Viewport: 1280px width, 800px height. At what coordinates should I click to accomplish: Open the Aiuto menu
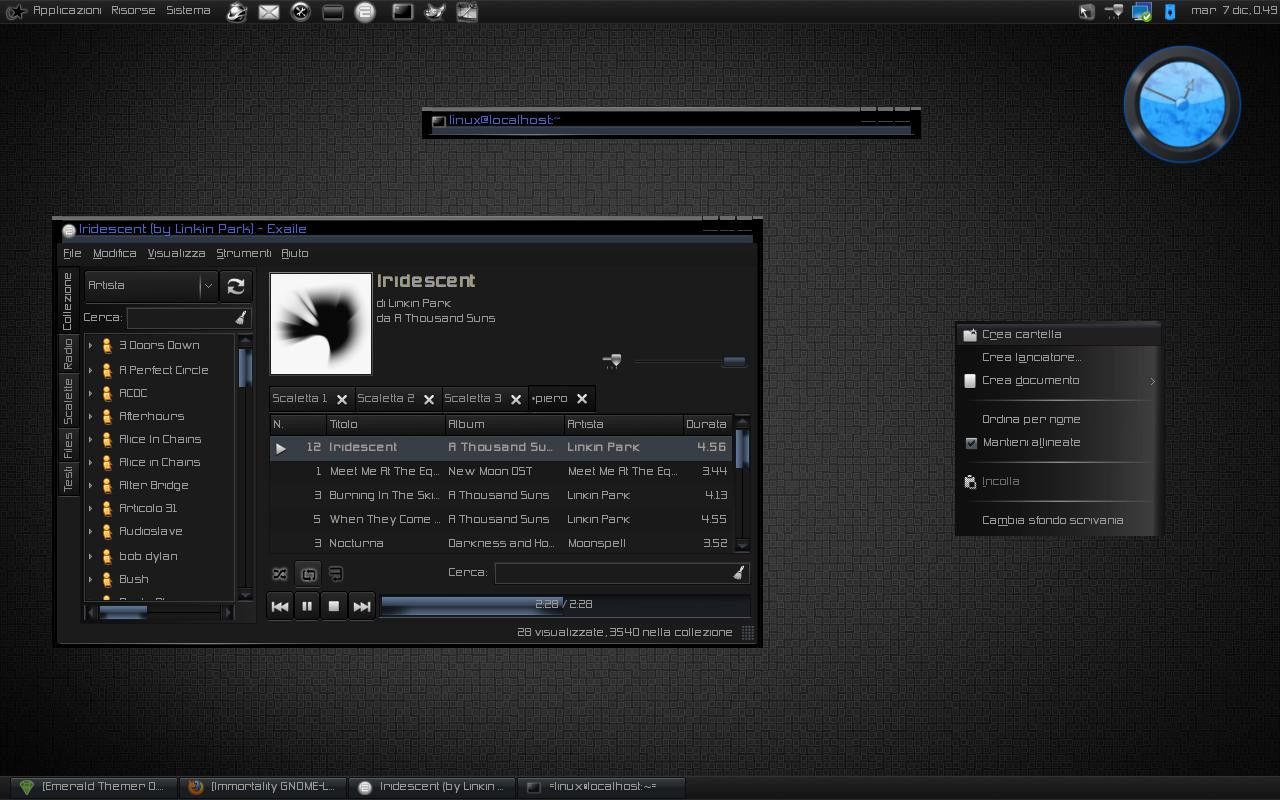(295, 254)
